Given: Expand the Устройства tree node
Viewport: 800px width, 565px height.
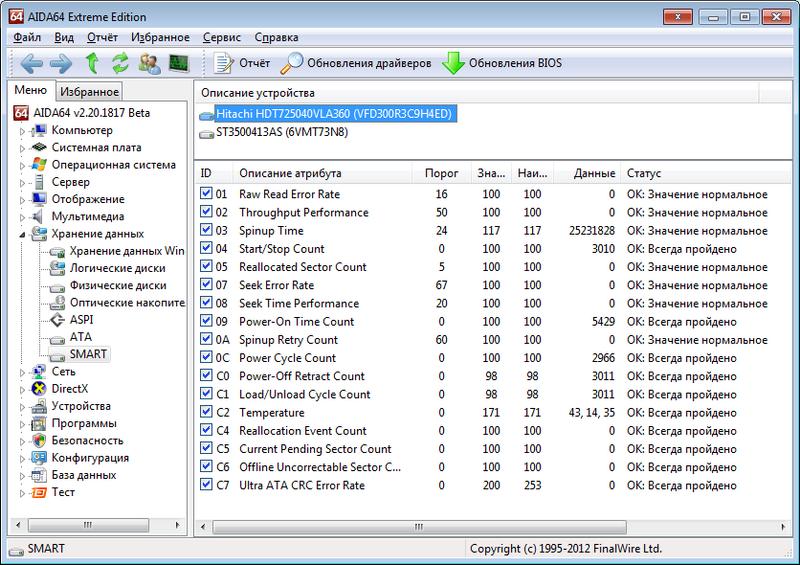Looking at the screenshot, I should [22, 407].
